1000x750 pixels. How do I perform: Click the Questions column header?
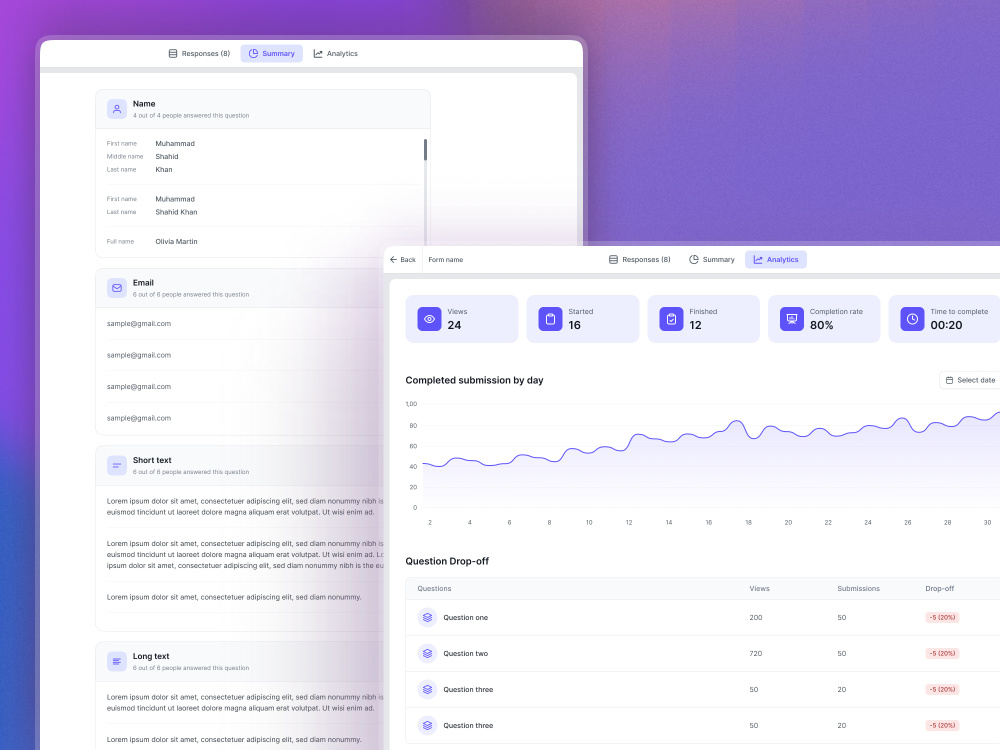(434, 589)
